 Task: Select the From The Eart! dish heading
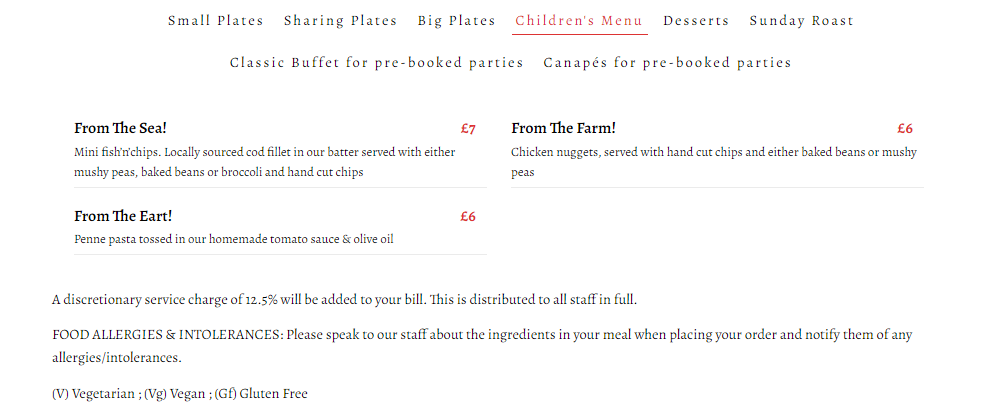(x=124, y=216)
